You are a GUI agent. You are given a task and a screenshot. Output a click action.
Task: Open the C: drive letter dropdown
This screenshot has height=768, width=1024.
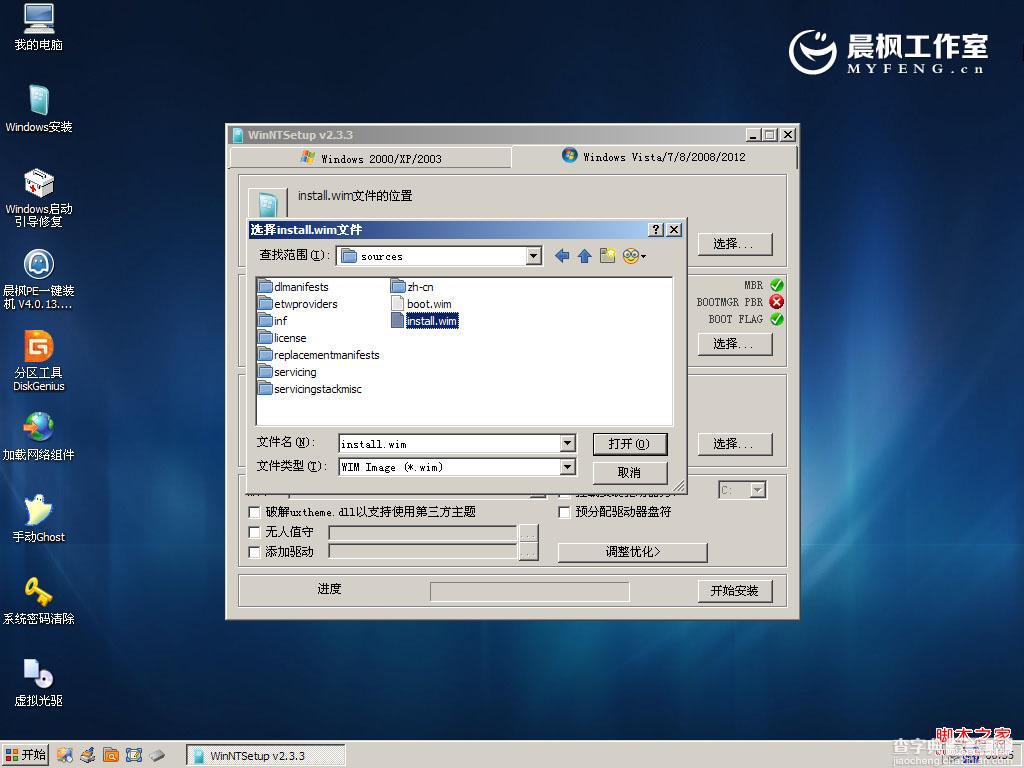pos(757,490)
